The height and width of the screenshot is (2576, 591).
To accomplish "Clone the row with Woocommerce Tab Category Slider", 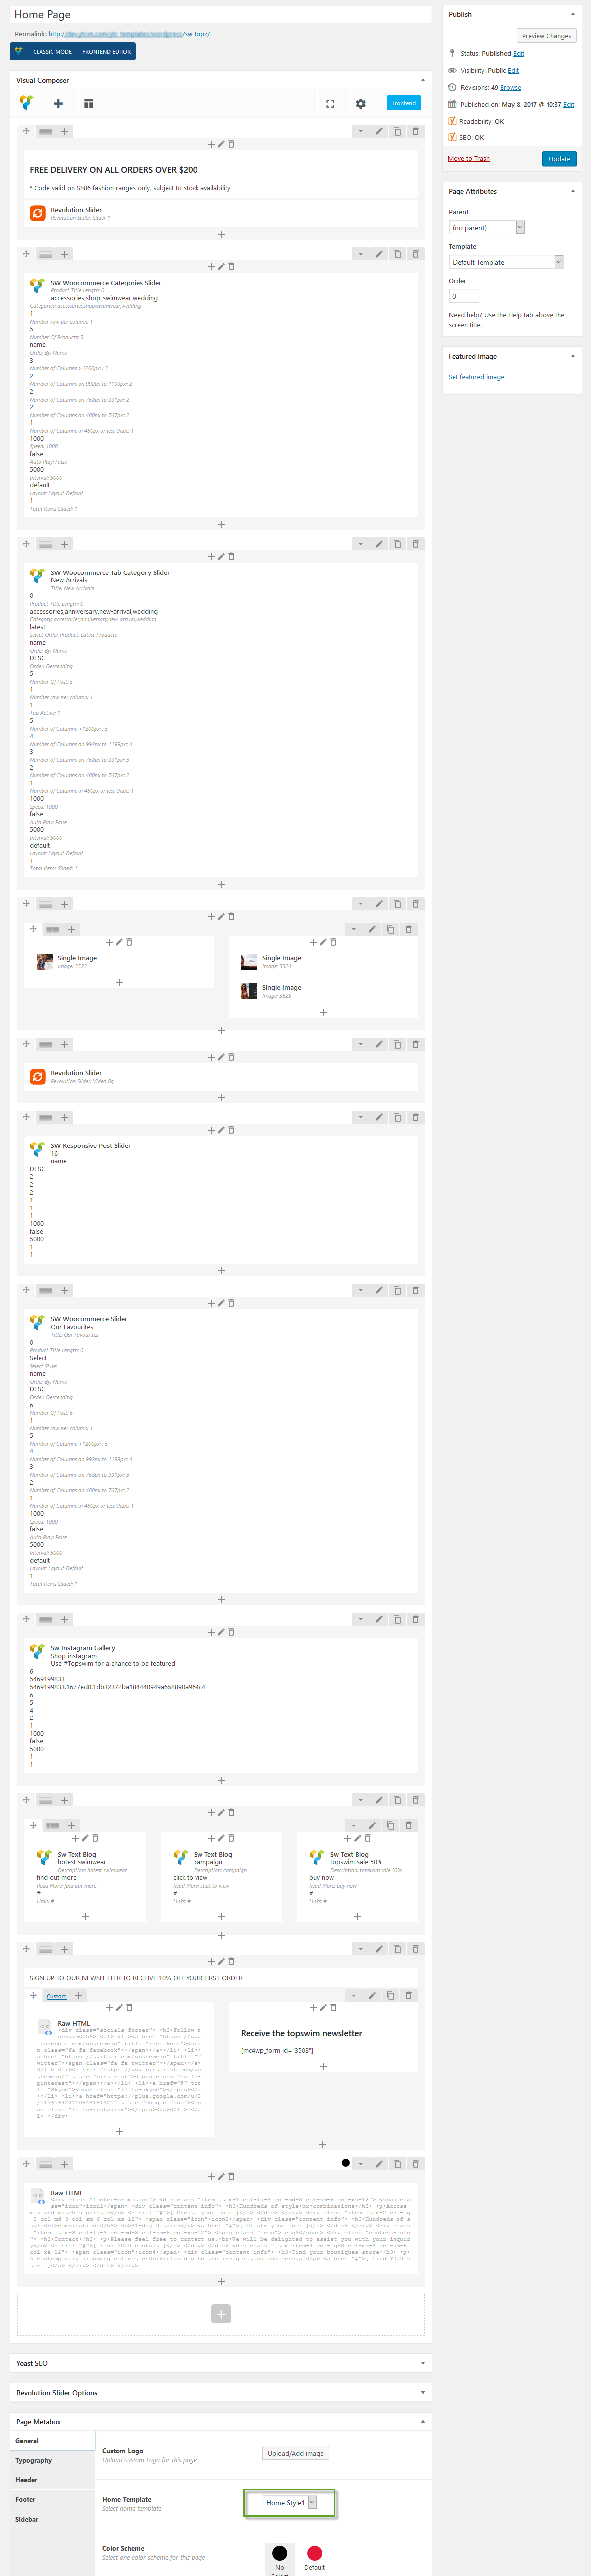I will (397, 544).
